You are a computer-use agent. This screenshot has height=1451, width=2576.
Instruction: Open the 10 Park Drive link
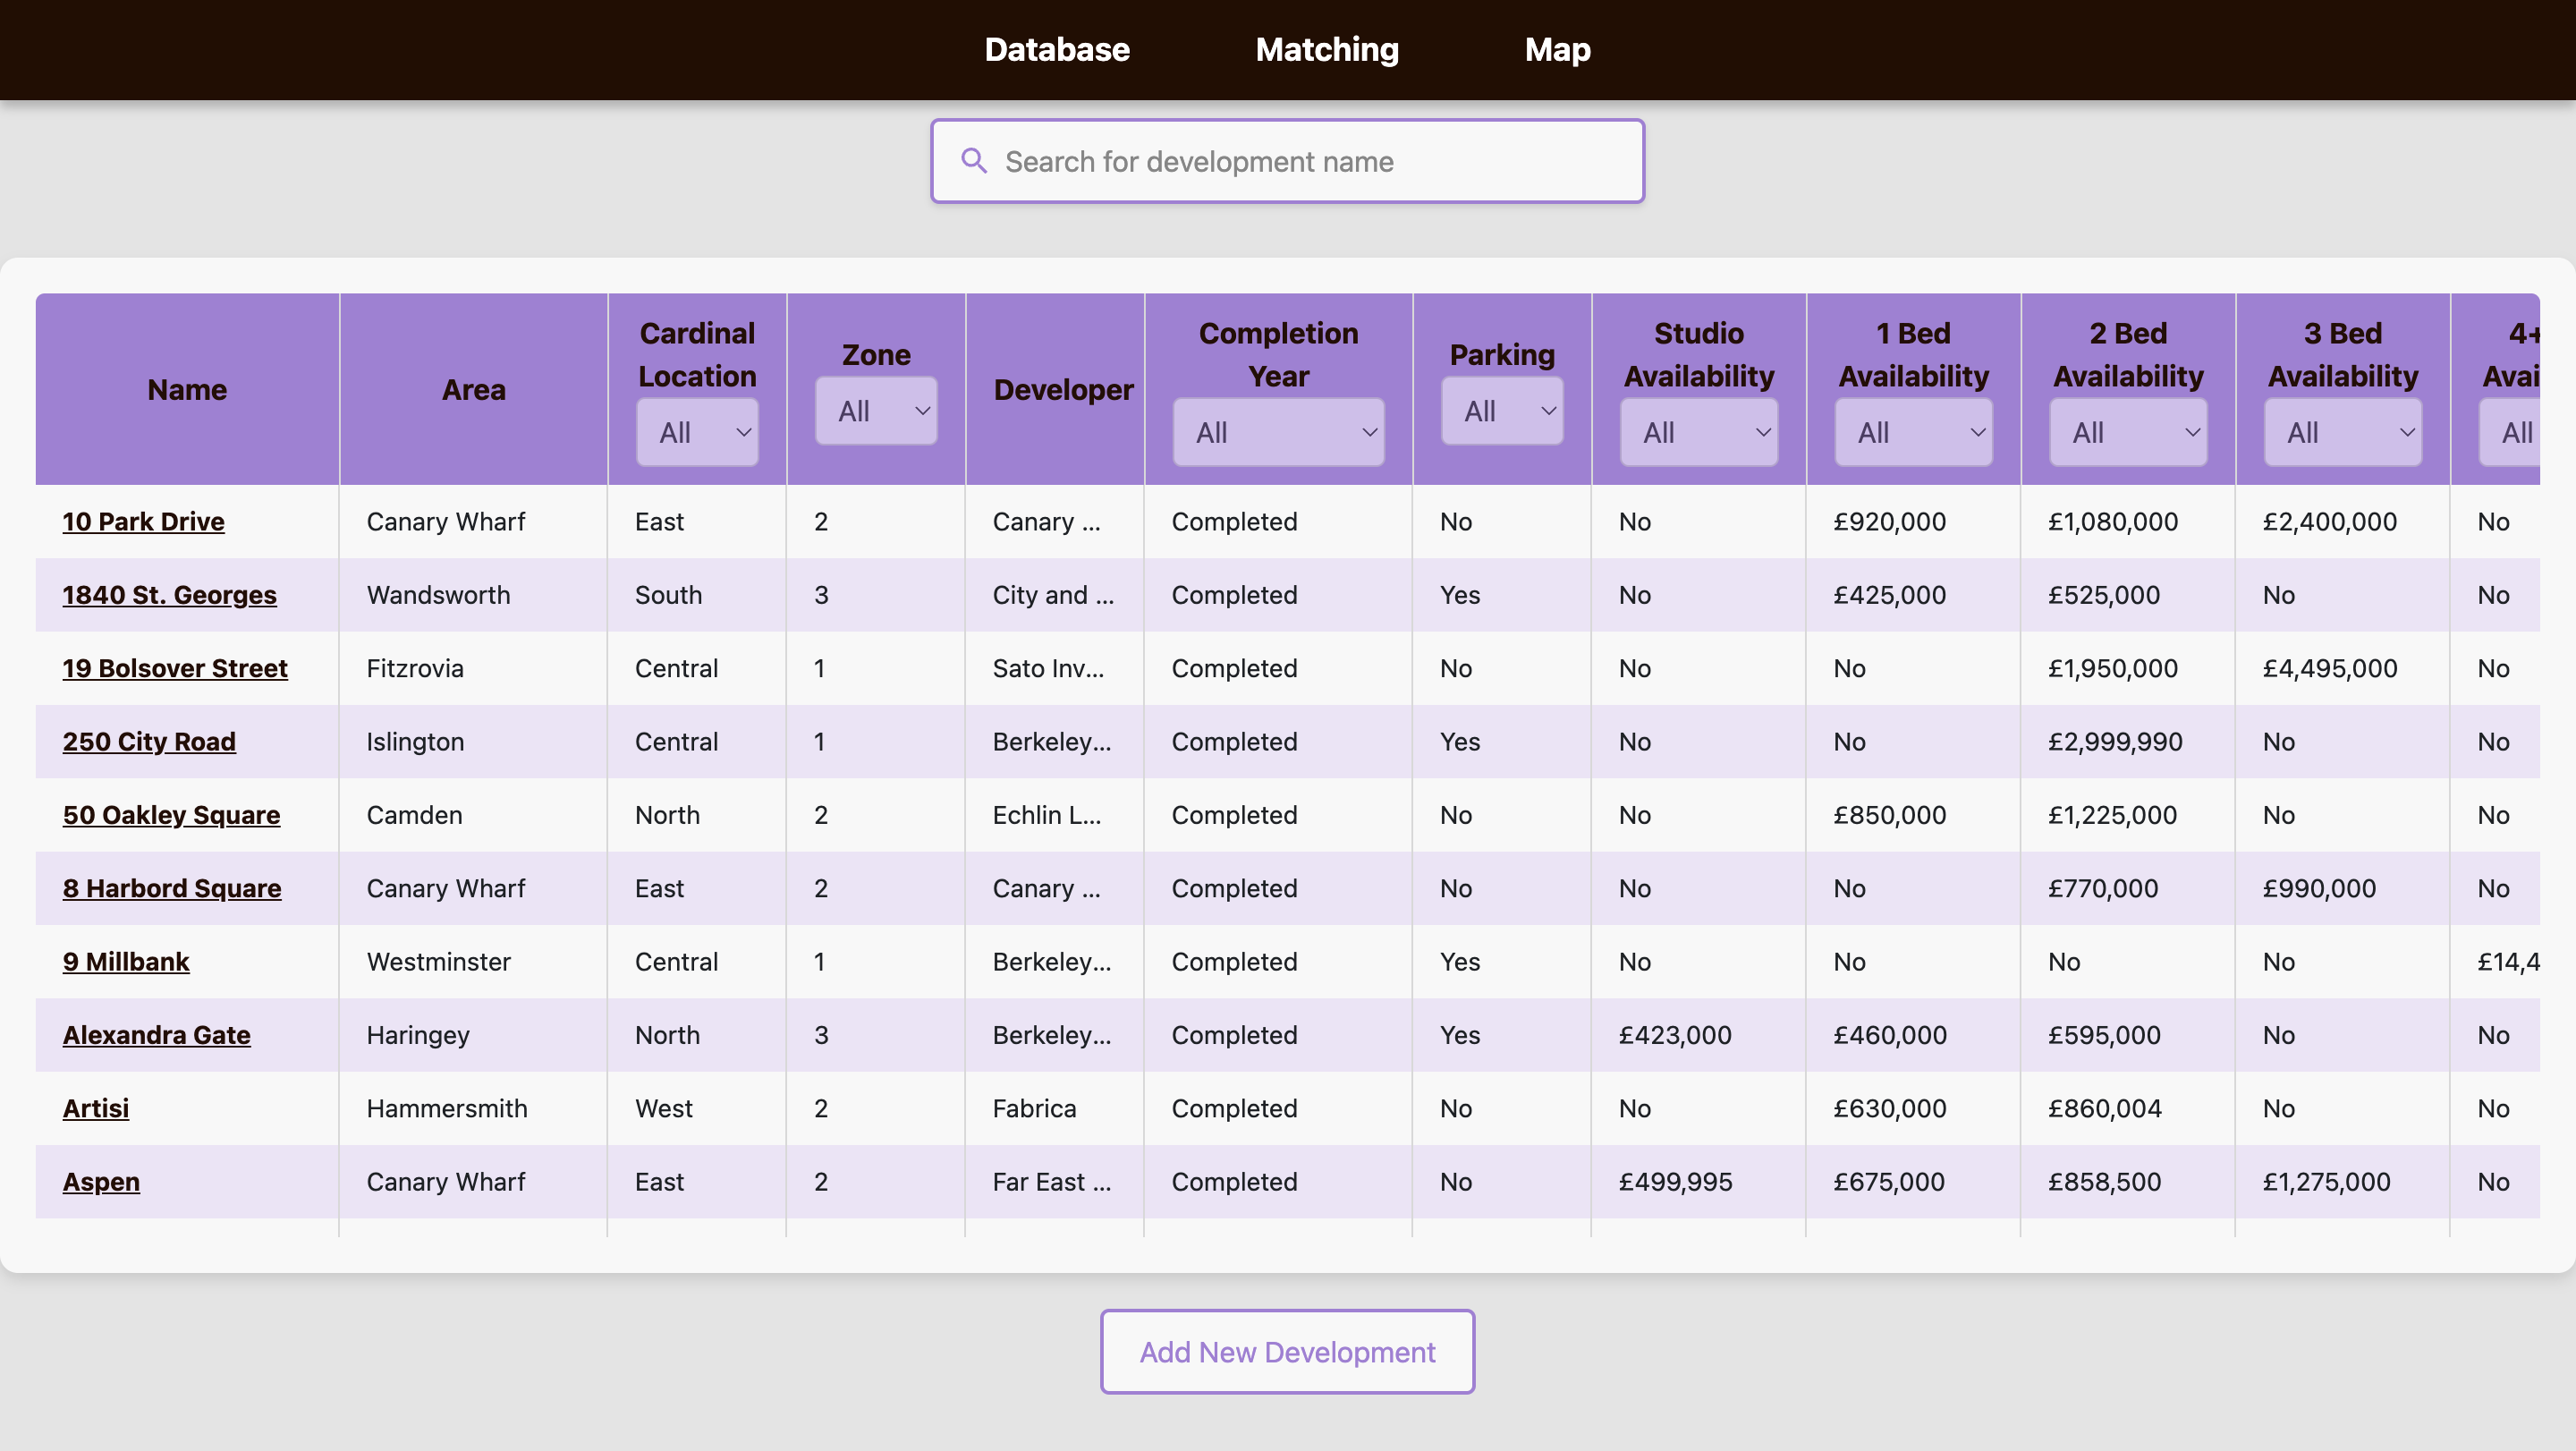point(143,521)
